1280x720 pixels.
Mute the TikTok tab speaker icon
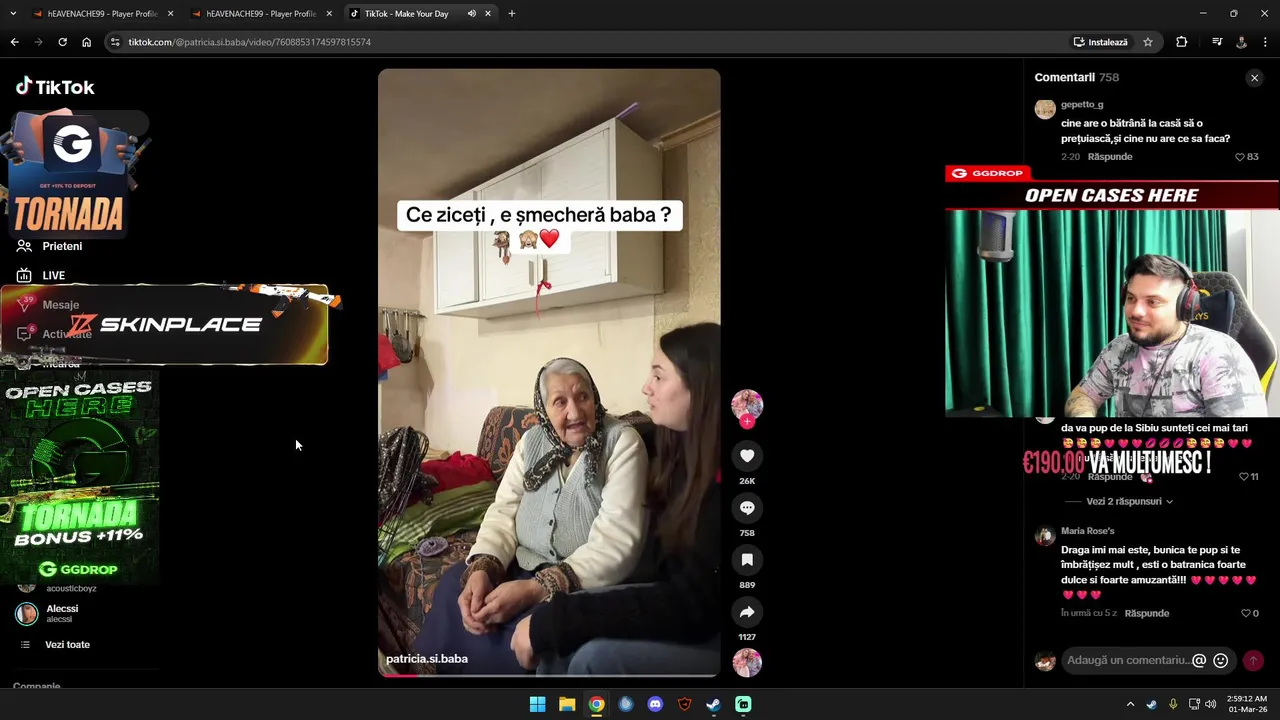pyautogui.click(x=471, y=14)
